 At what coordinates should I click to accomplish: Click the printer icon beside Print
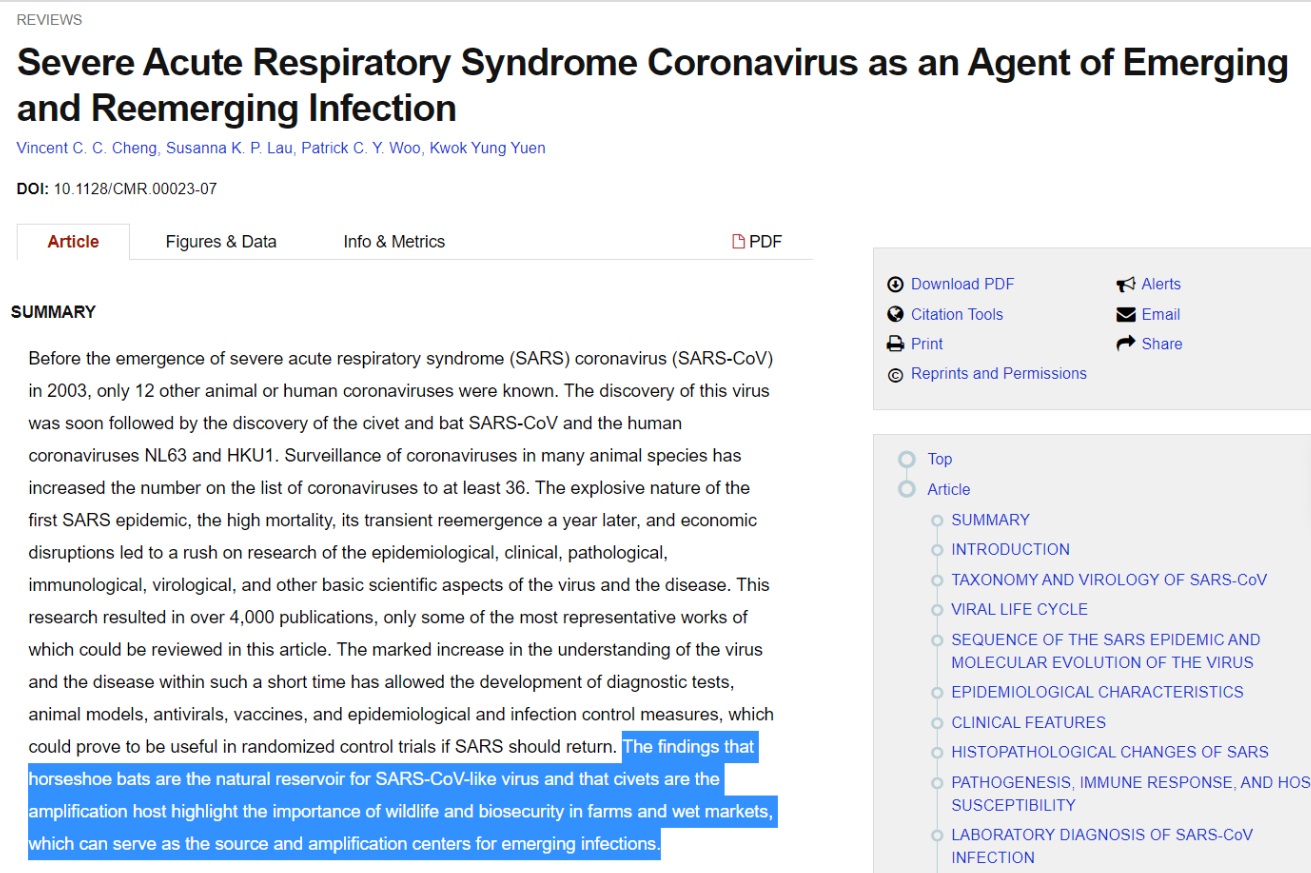895,344
